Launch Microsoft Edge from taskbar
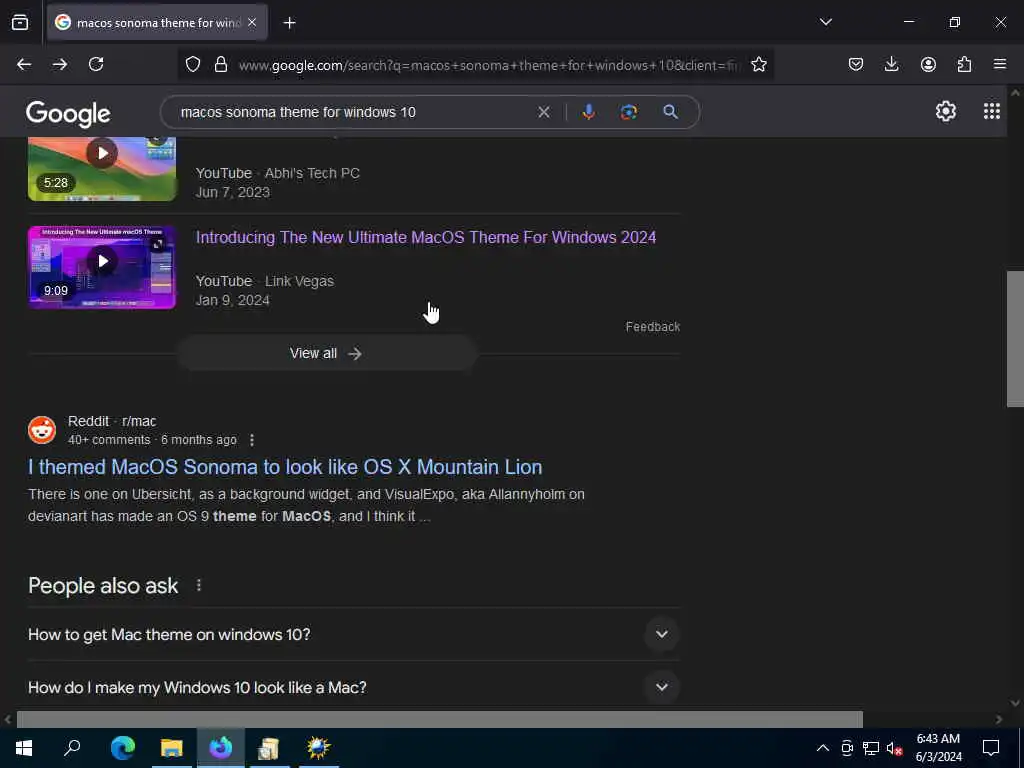Image resolution: width=1024 pixels, height=768 pixels. pos(122,748)
